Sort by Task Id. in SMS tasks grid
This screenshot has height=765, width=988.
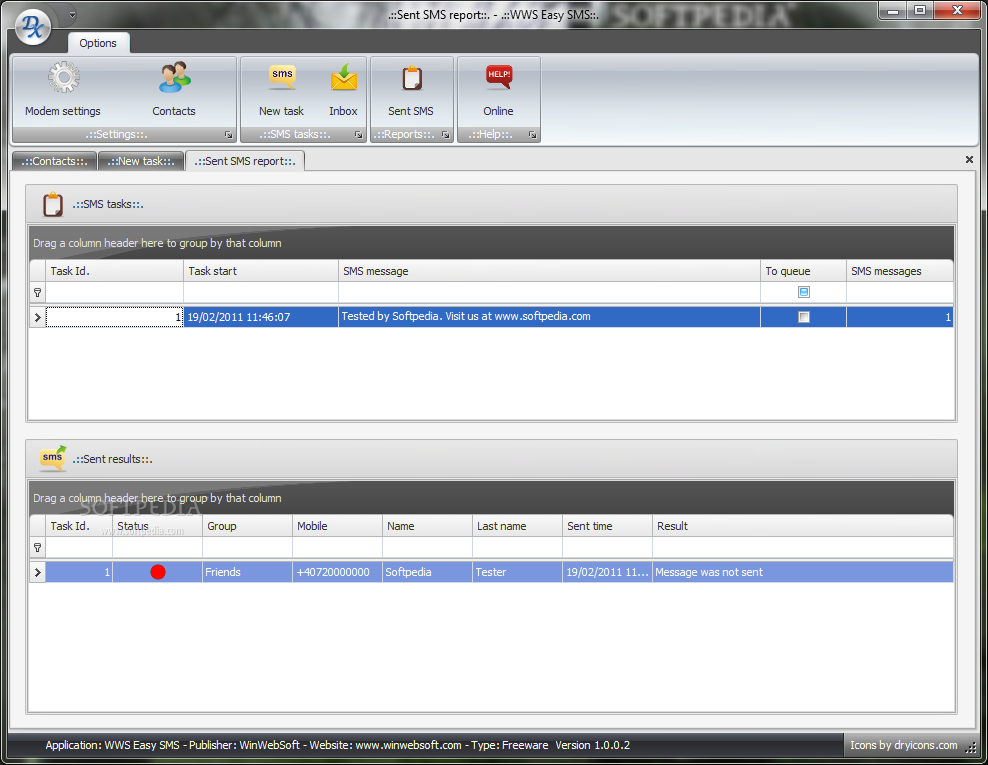pos(114,271)
